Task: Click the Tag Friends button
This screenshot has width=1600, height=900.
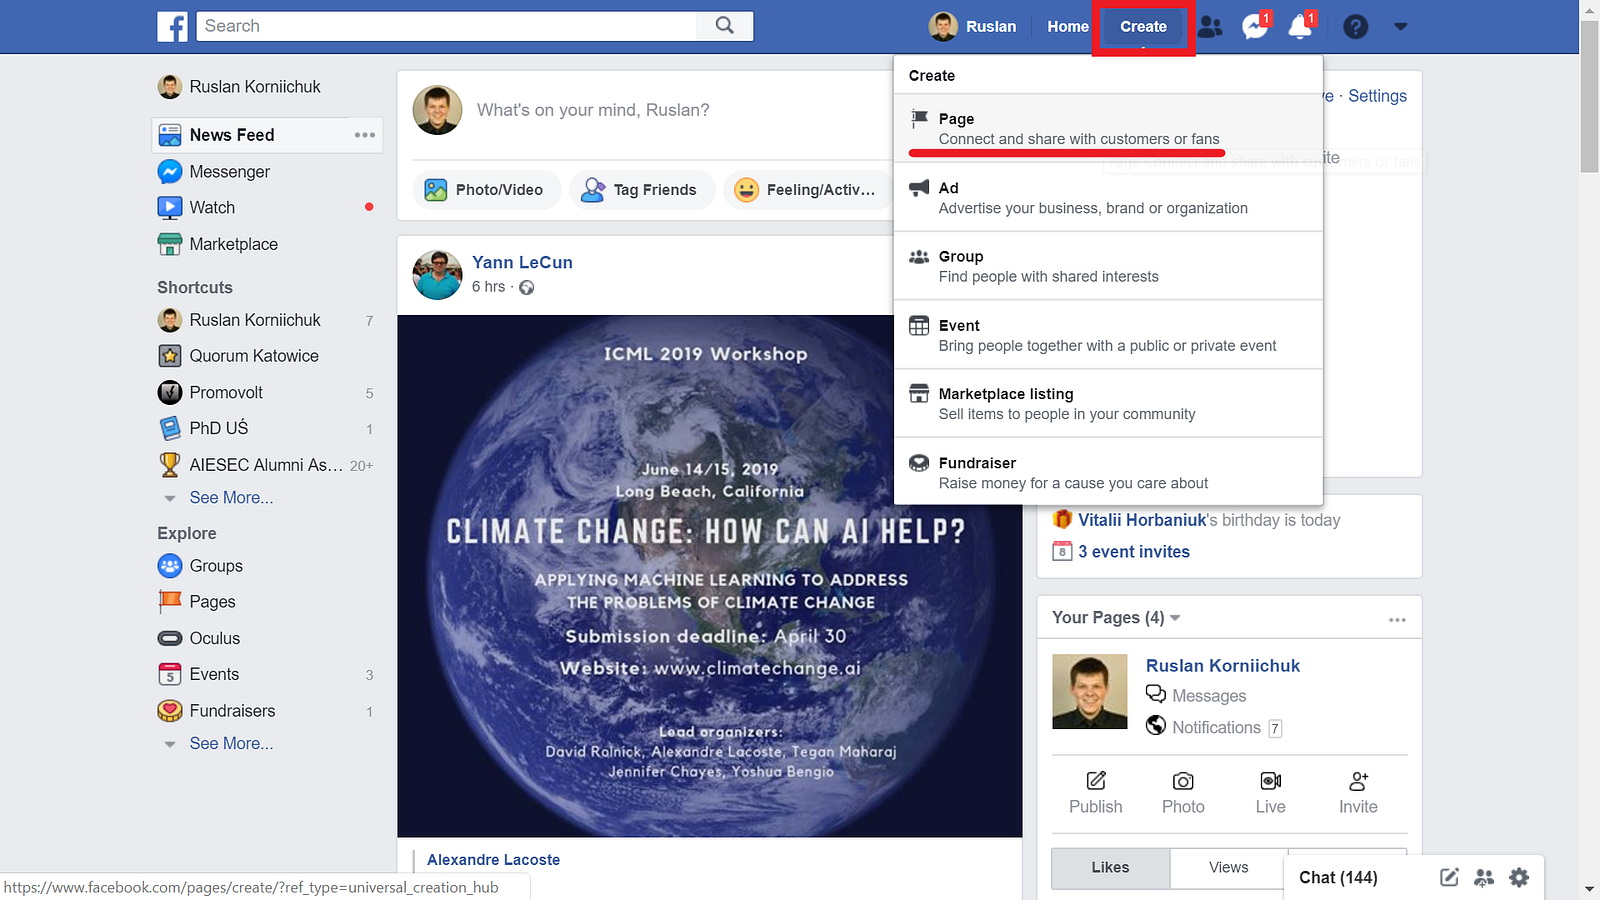Action: point(641,190)
